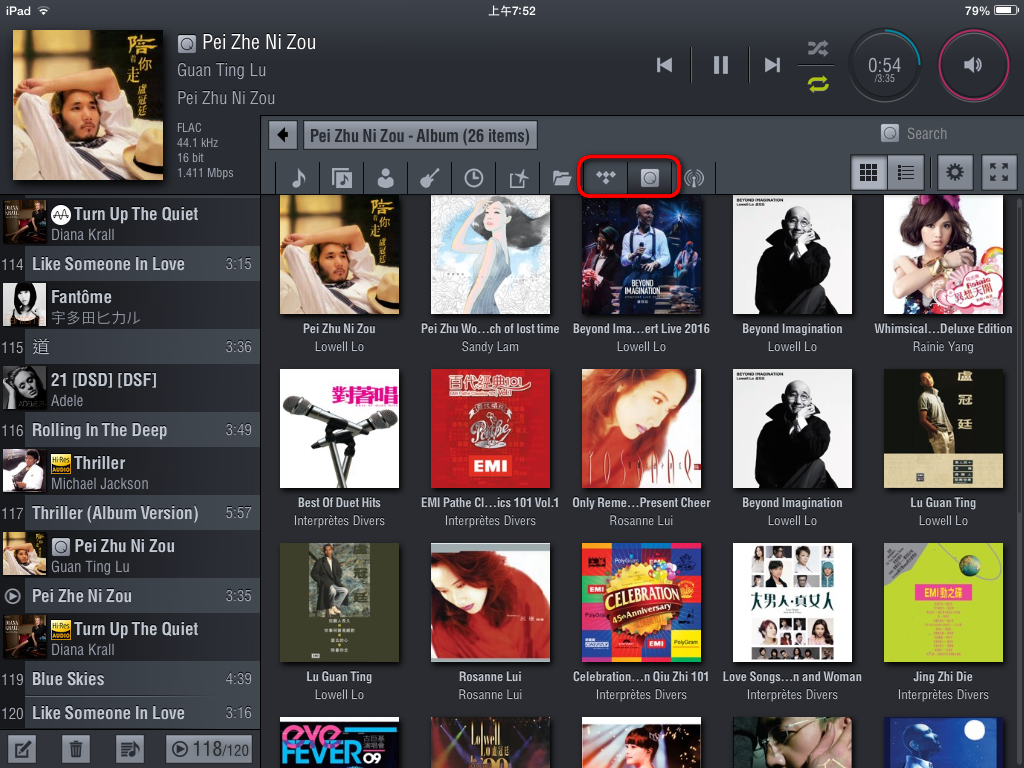1024x768 pixels.
Task: Open the folder browse icon
Action: point(562,178)
